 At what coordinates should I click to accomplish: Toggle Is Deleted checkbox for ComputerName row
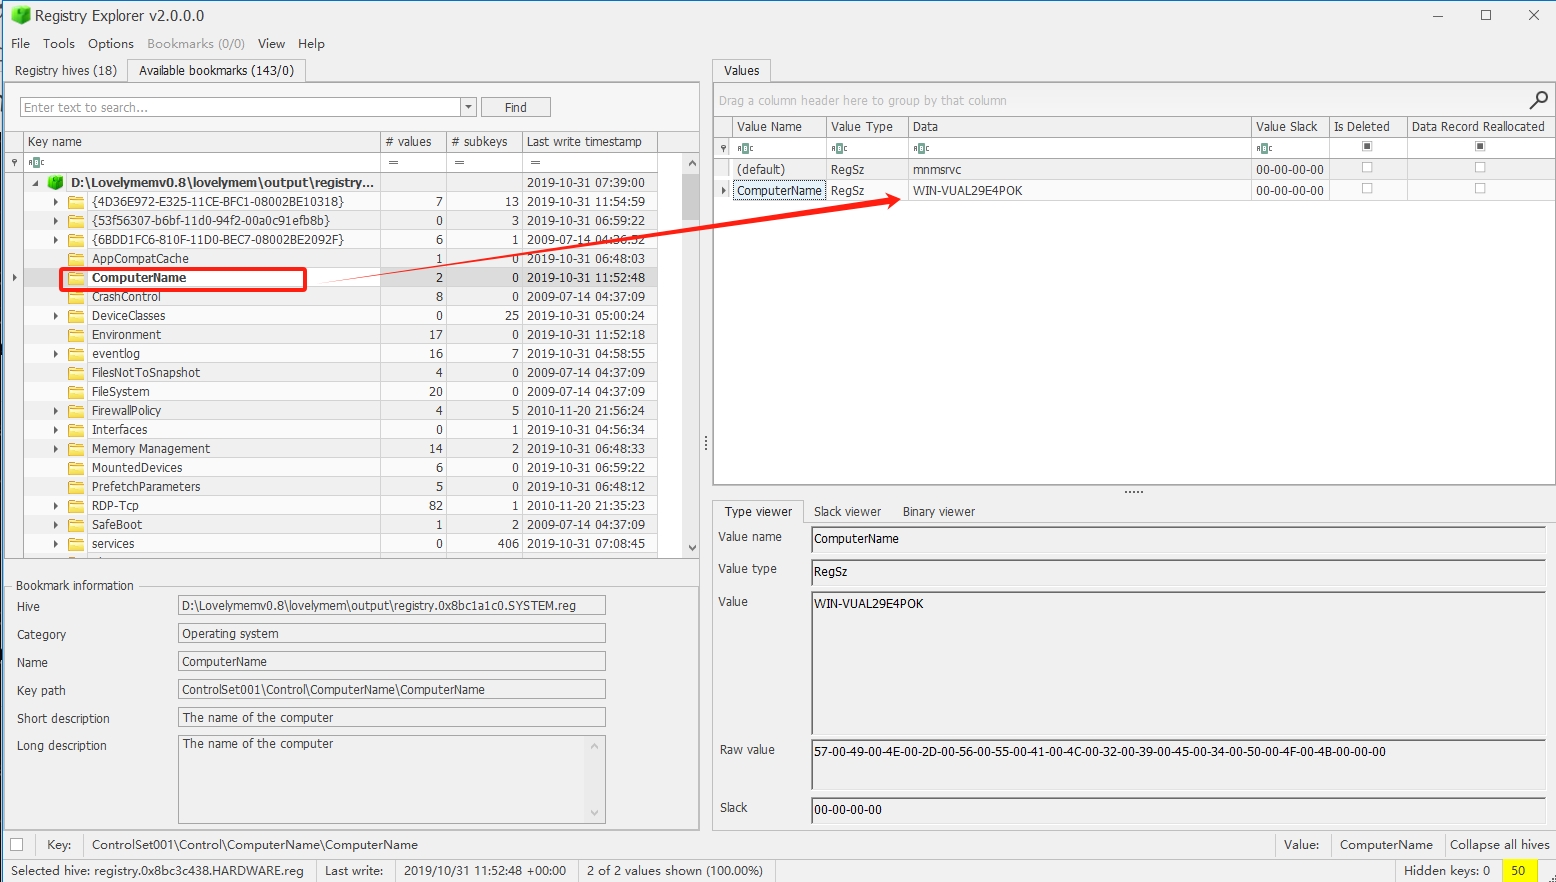point(1367,189)
